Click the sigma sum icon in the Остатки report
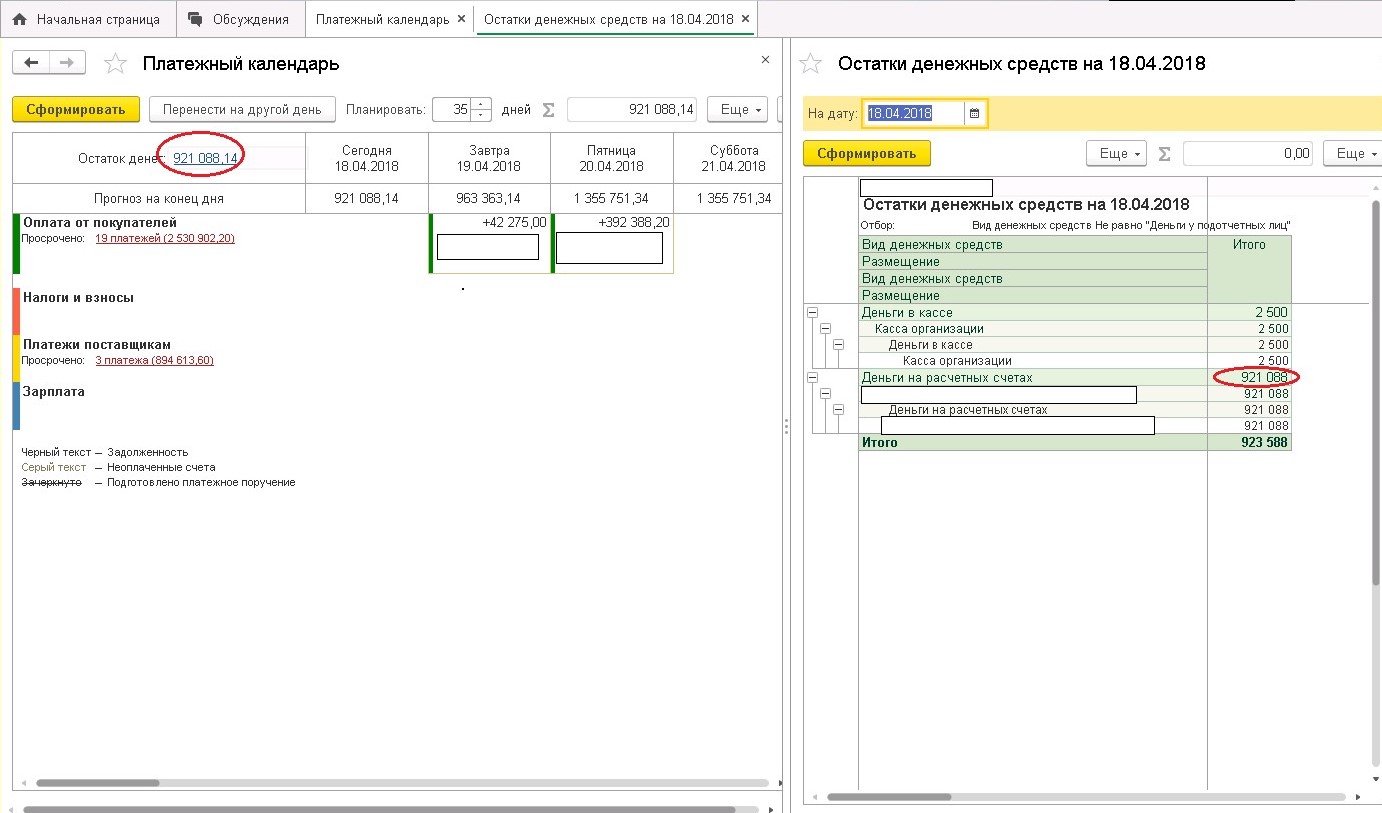Viewport: 1382px width, 813px height. pos(1164,154)
